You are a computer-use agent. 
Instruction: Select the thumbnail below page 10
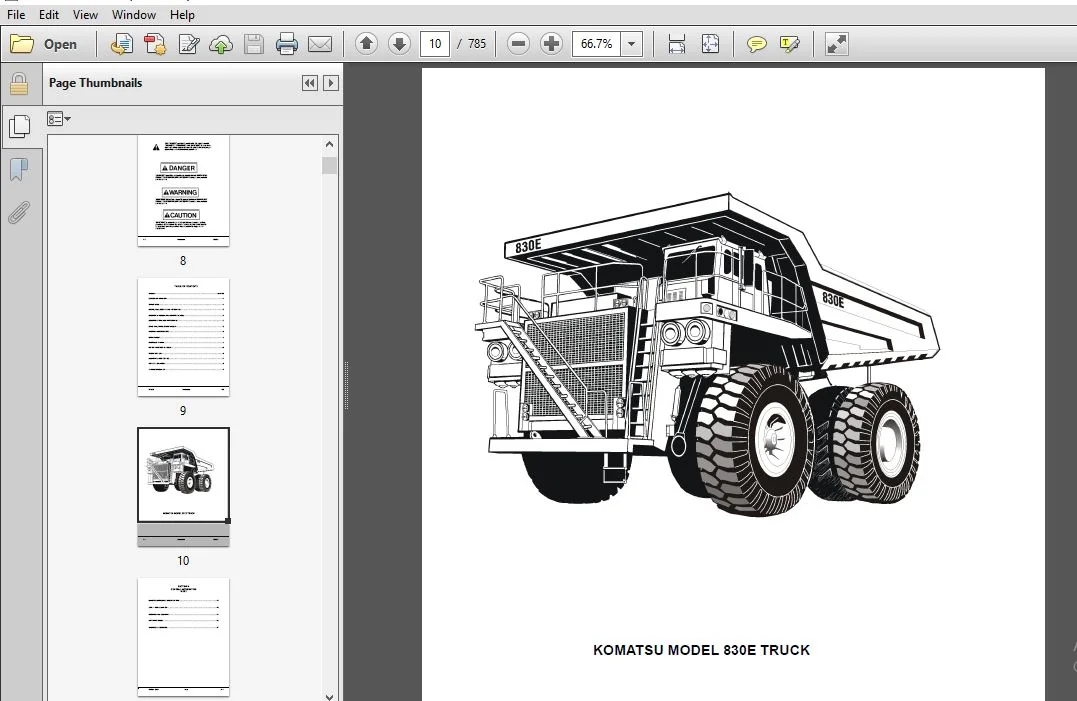183,636
